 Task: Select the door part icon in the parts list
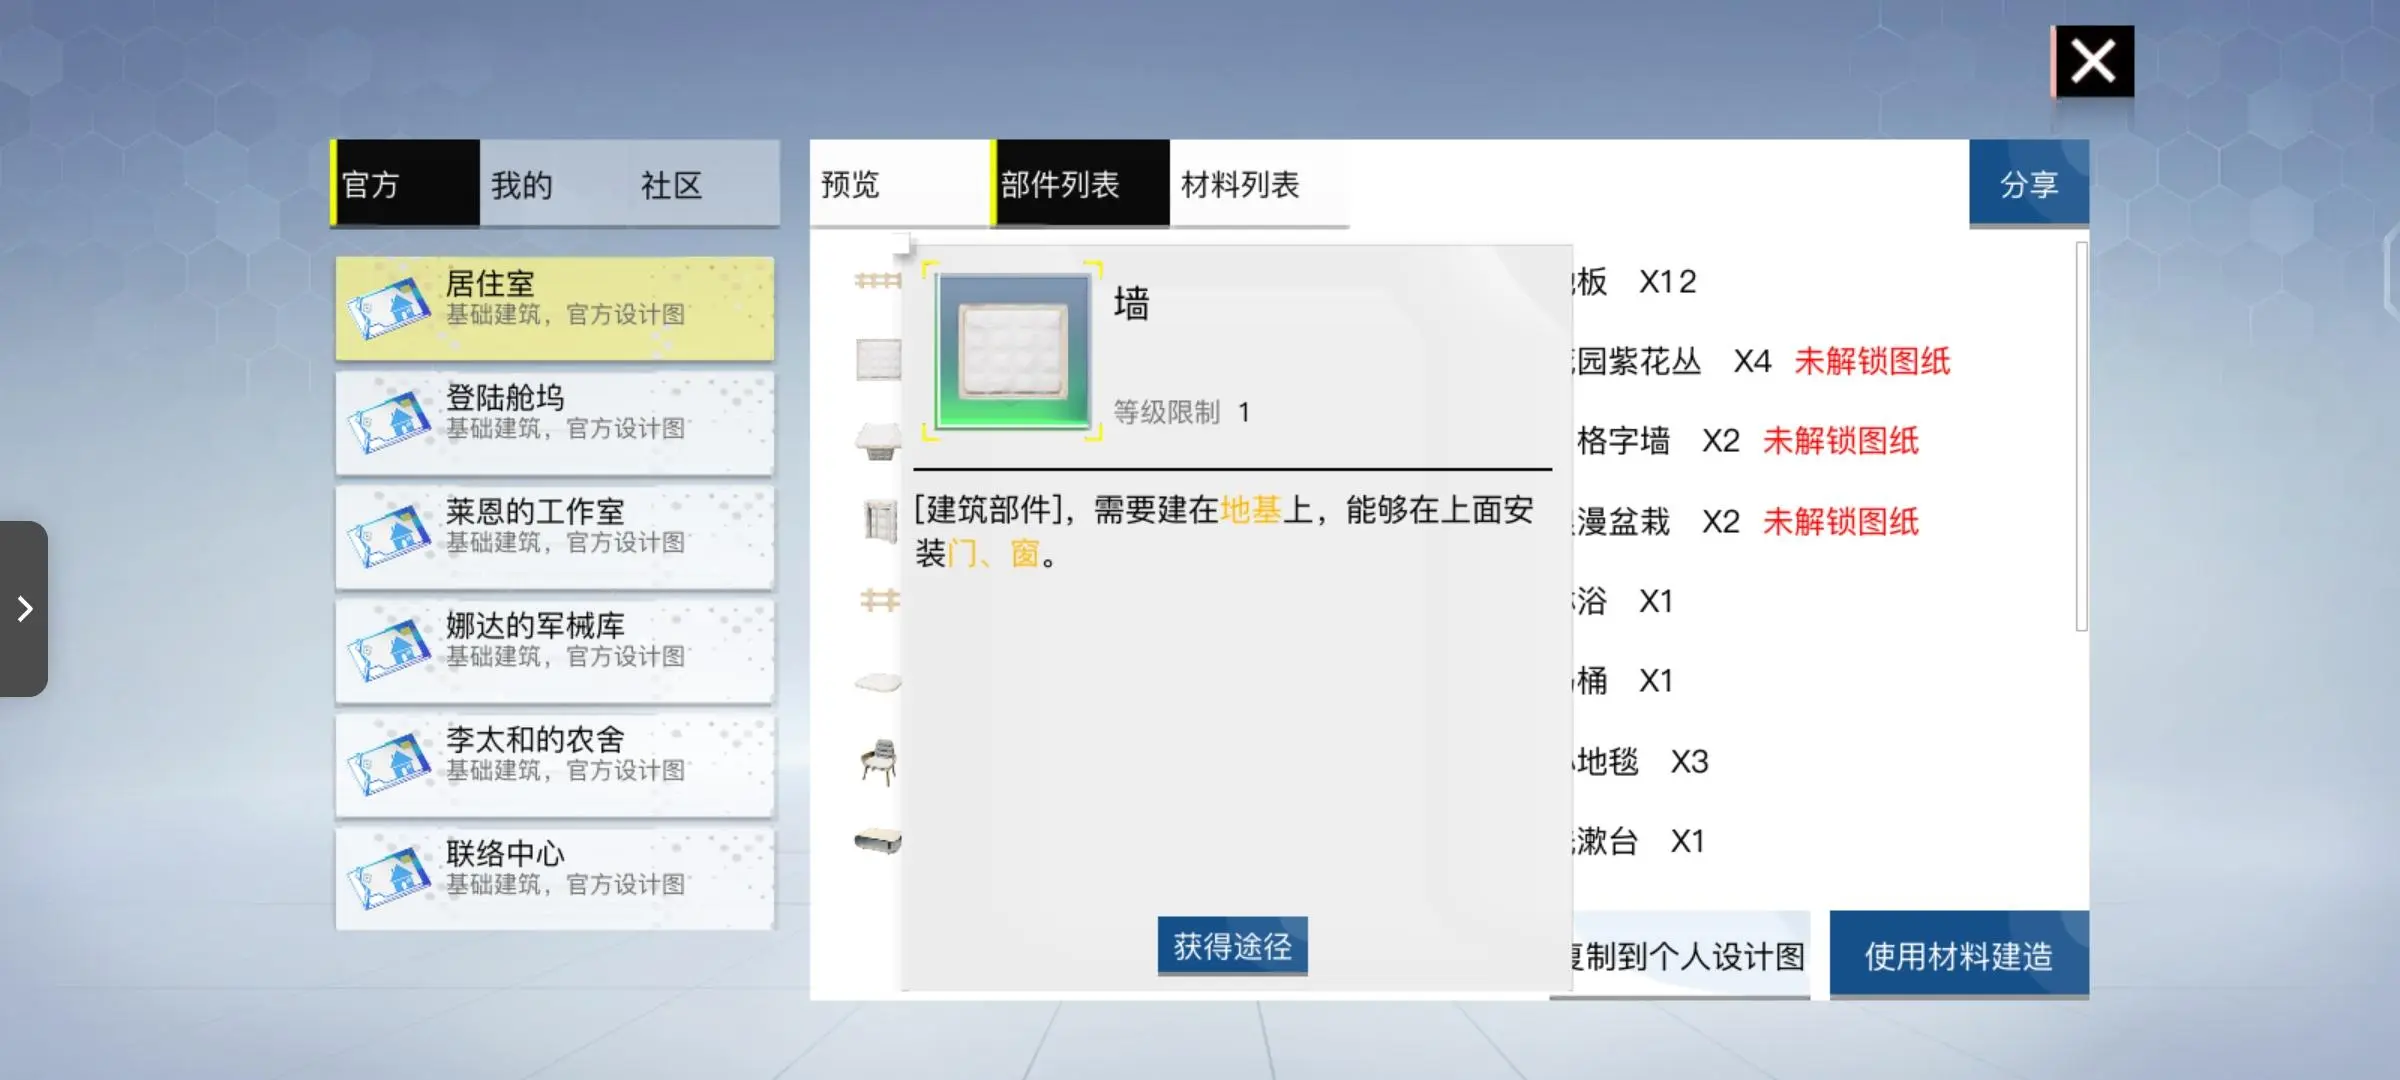(x=879, y=520)
